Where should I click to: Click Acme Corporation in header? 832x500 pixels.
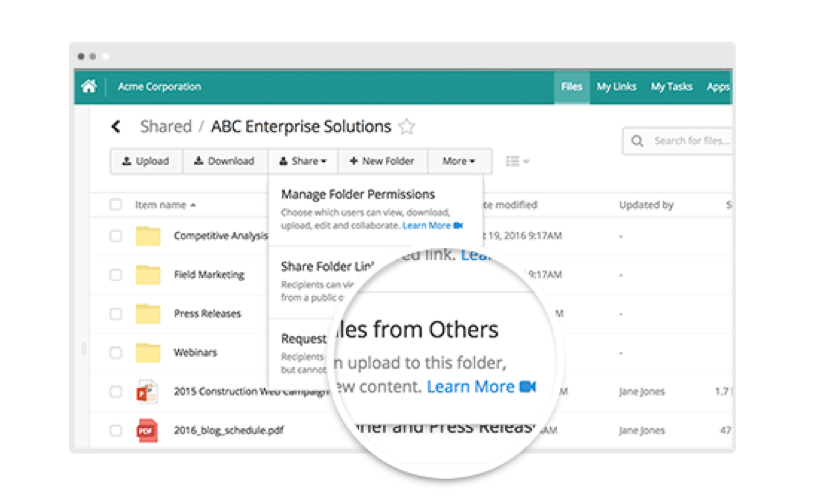pyautogui.click(x=159, y=87)
